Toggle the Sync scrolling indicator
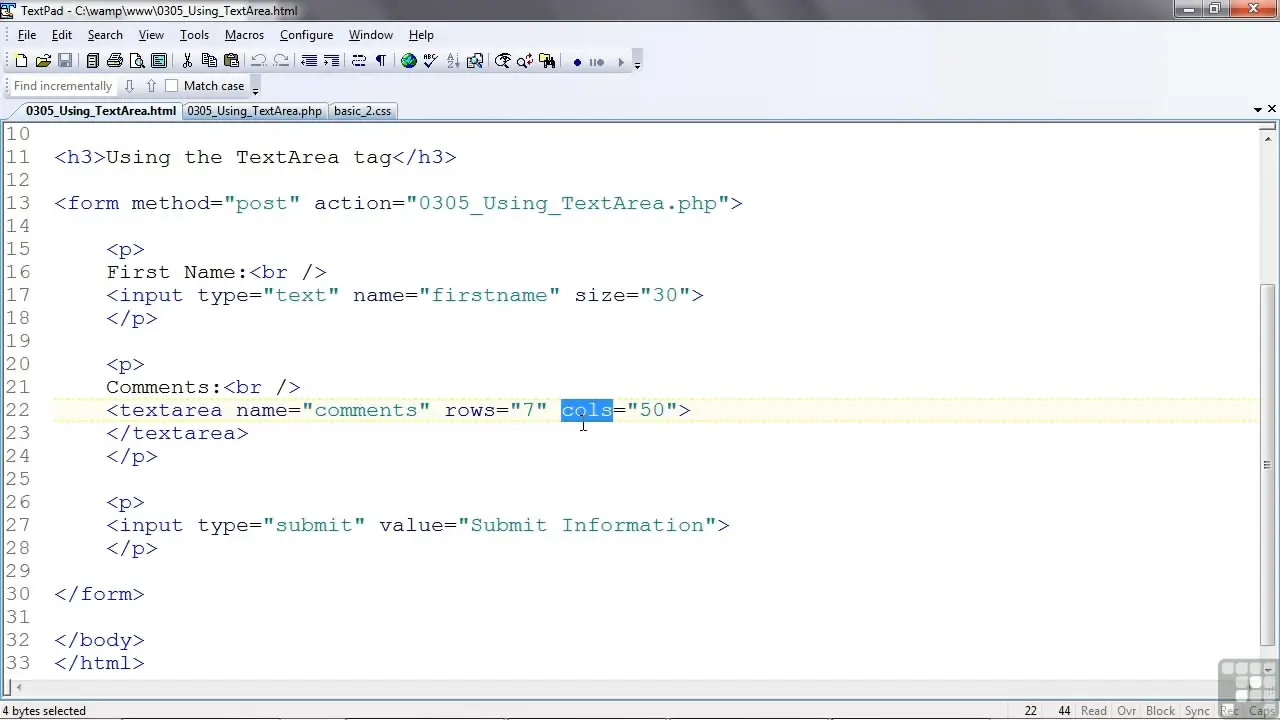This screenshot has height=720, width=1280. pos(1197,711)
